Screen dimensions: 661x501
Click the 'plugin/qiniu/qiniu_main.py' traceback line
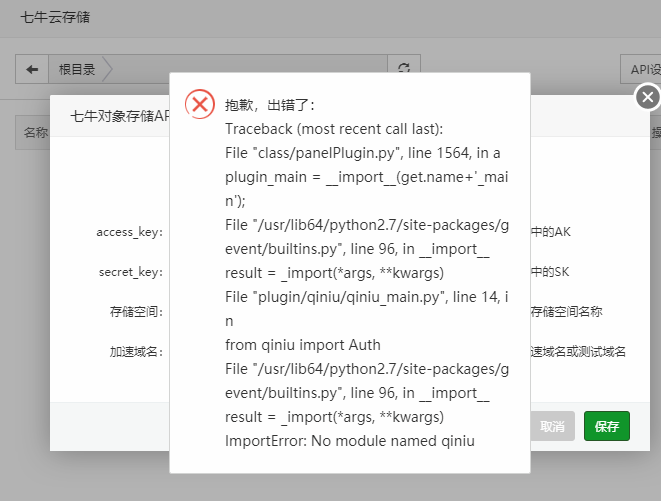pos(367,309)
